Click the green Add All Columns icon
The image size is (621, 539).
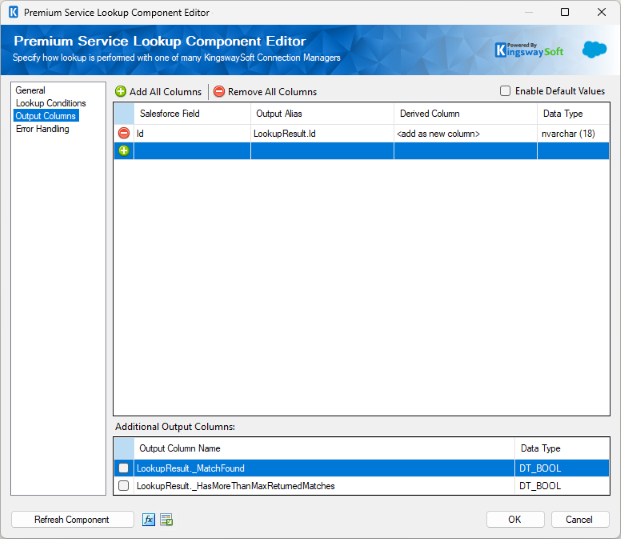coord(120,92)
